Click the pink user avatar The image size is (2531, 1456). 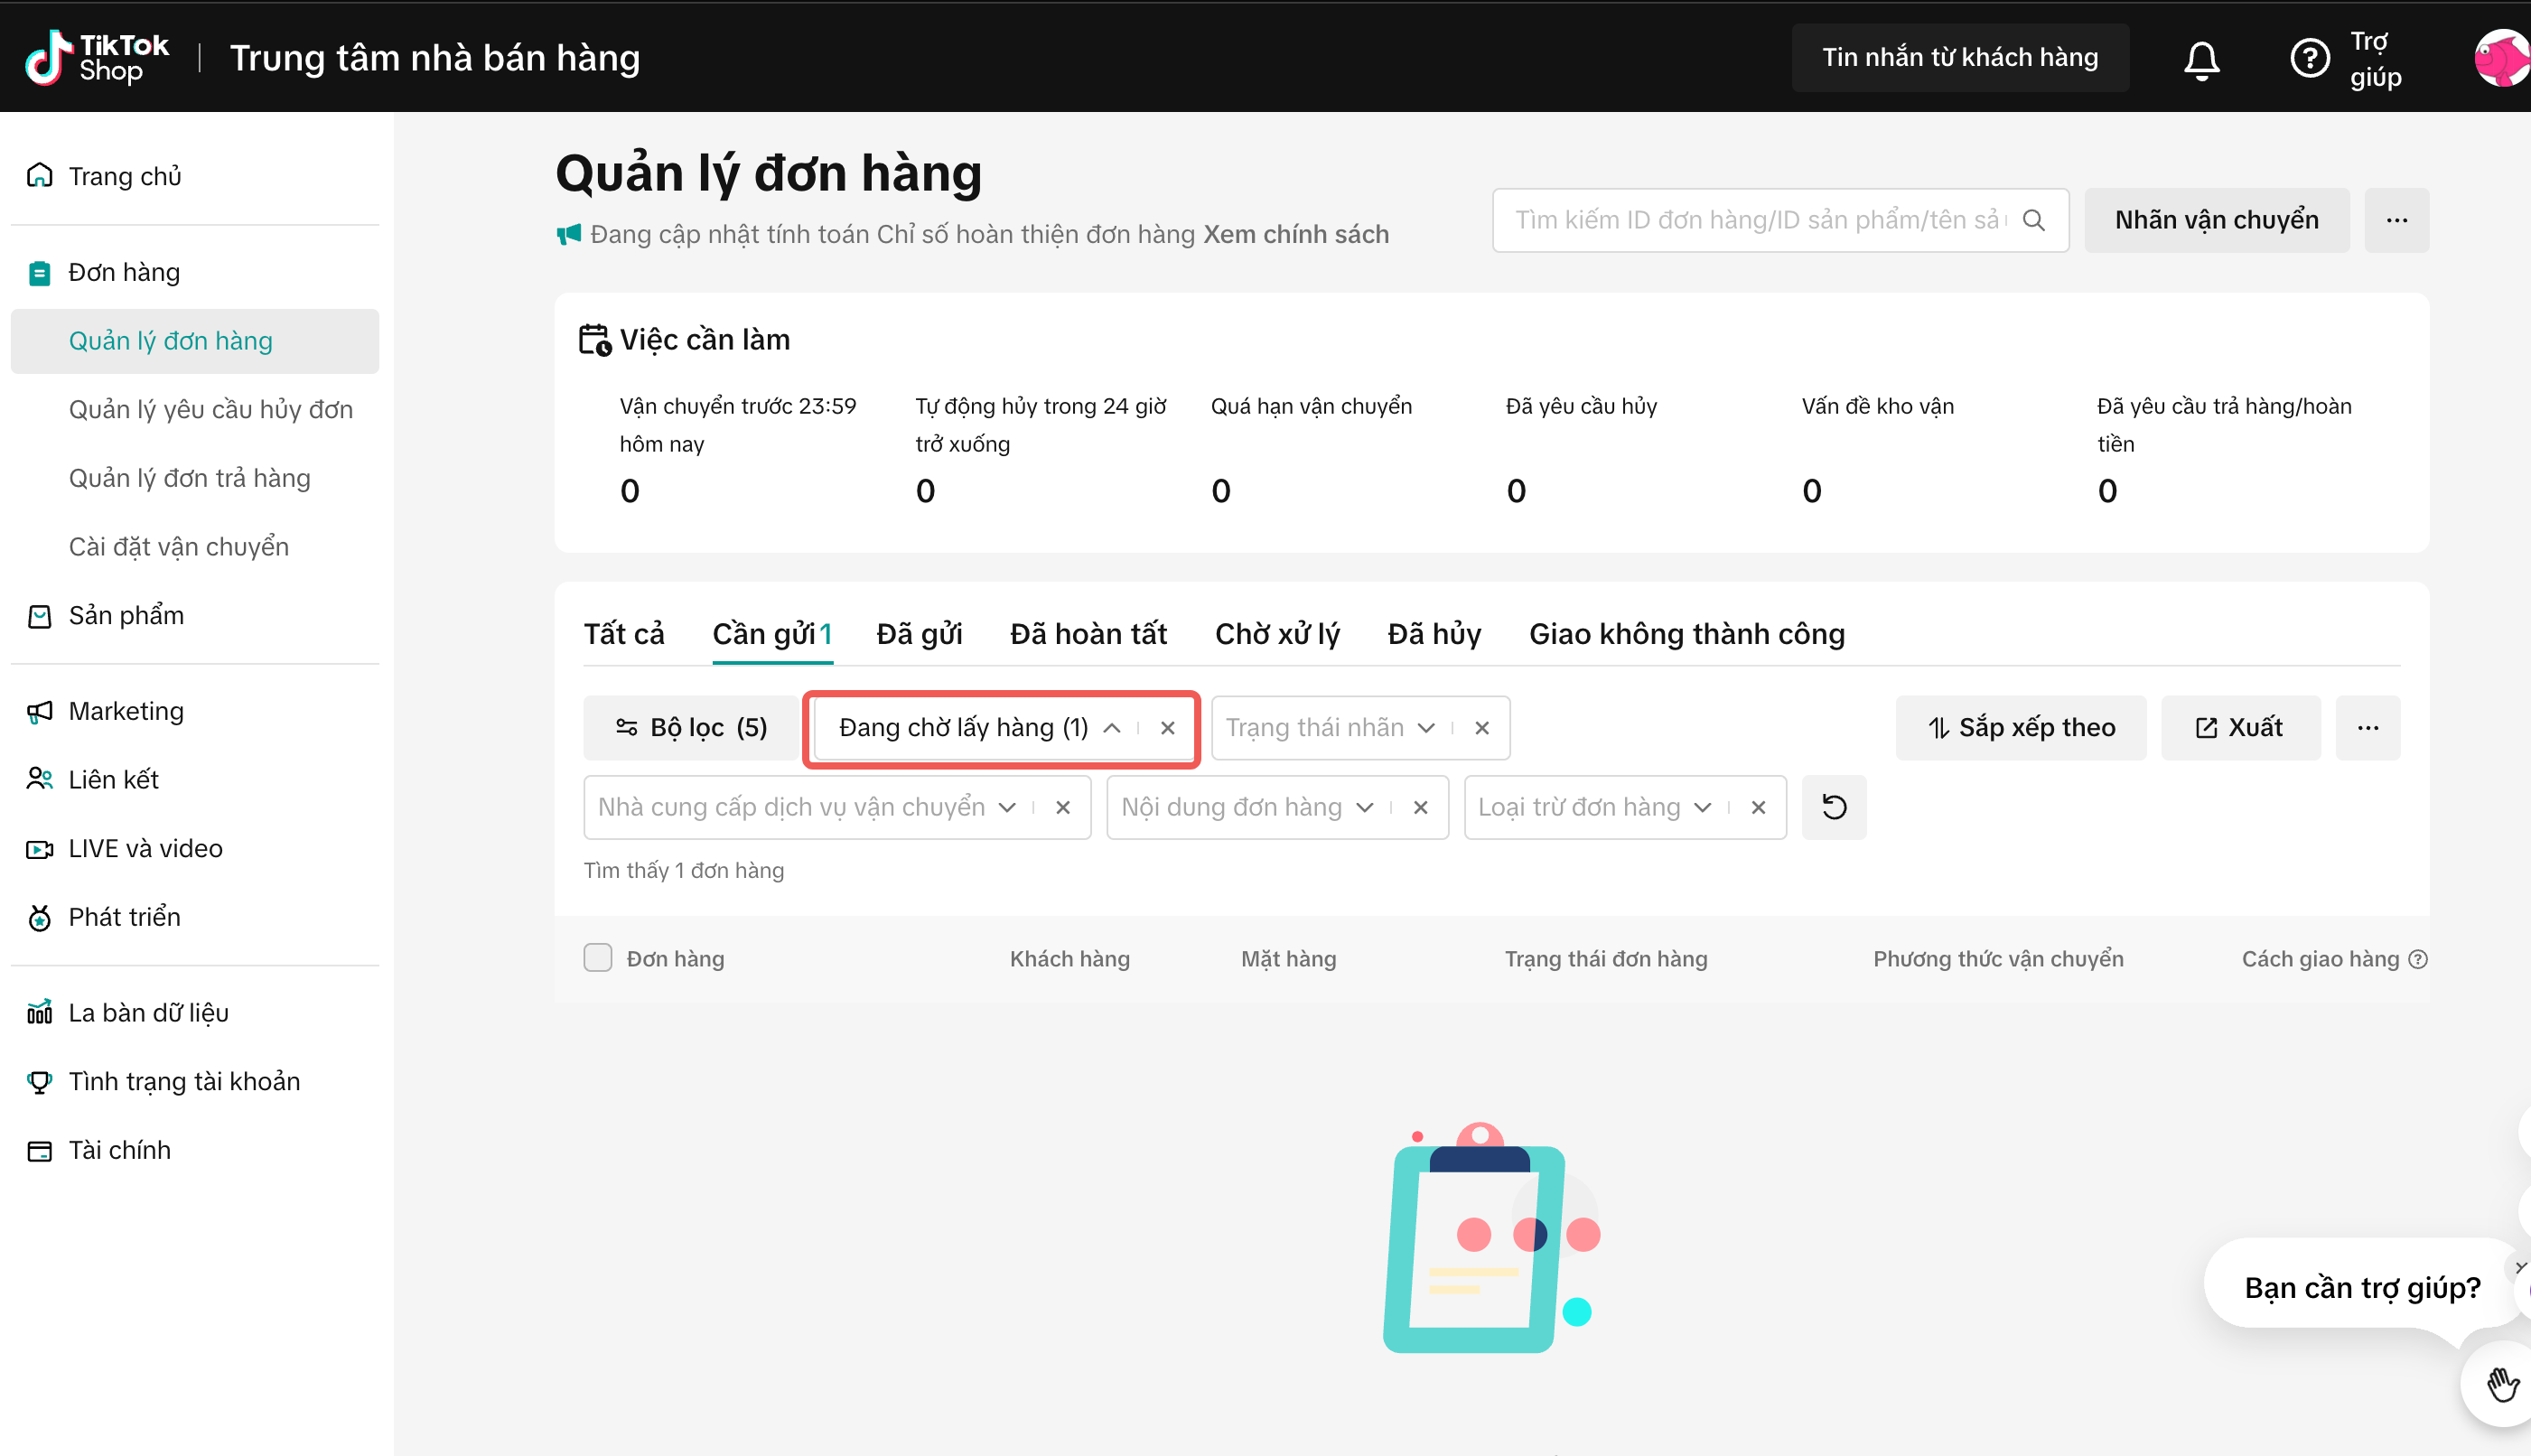(2502, 58)
